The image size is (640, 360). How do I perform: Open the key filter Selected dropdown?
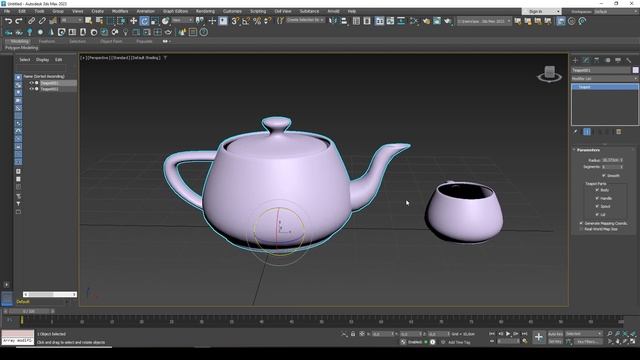[x=584, y=334]
